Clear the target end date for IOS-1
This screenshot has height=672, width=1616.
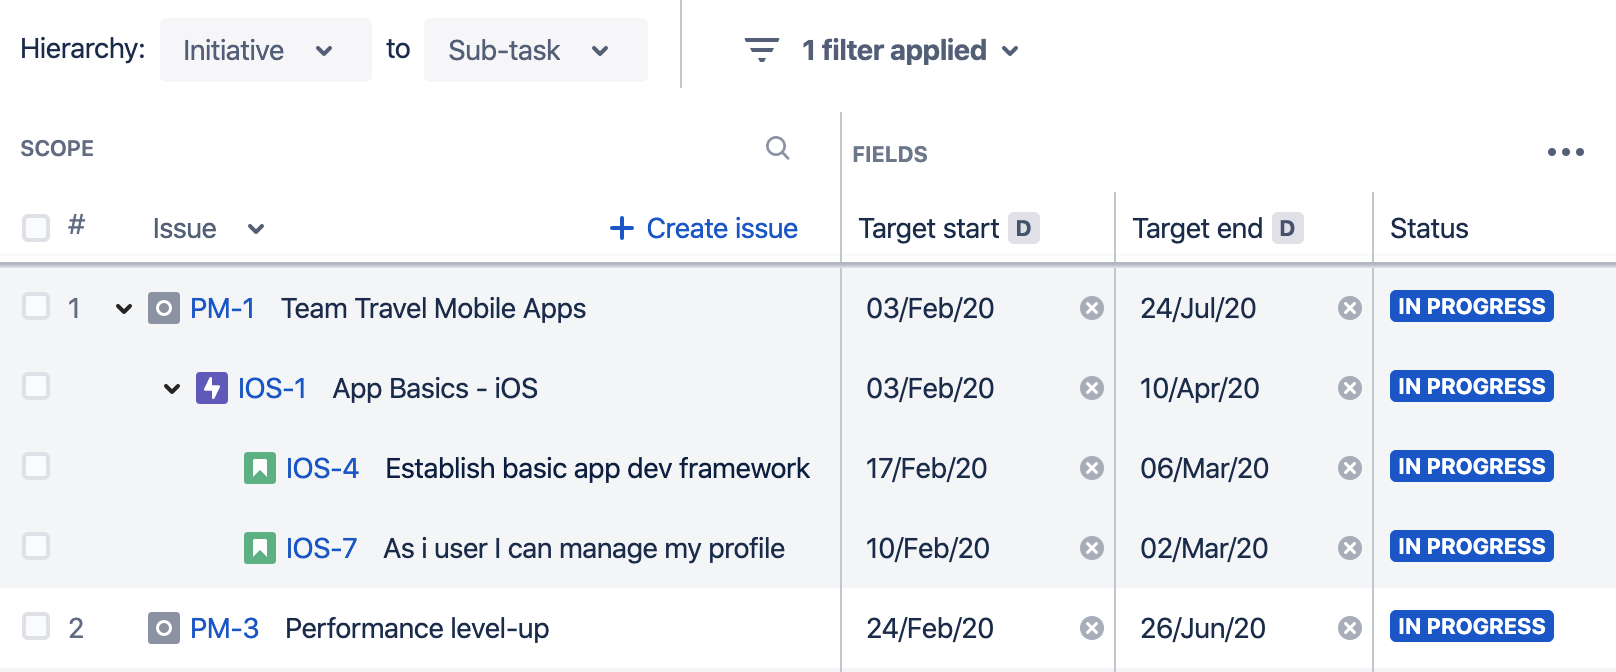(1349, 388)
